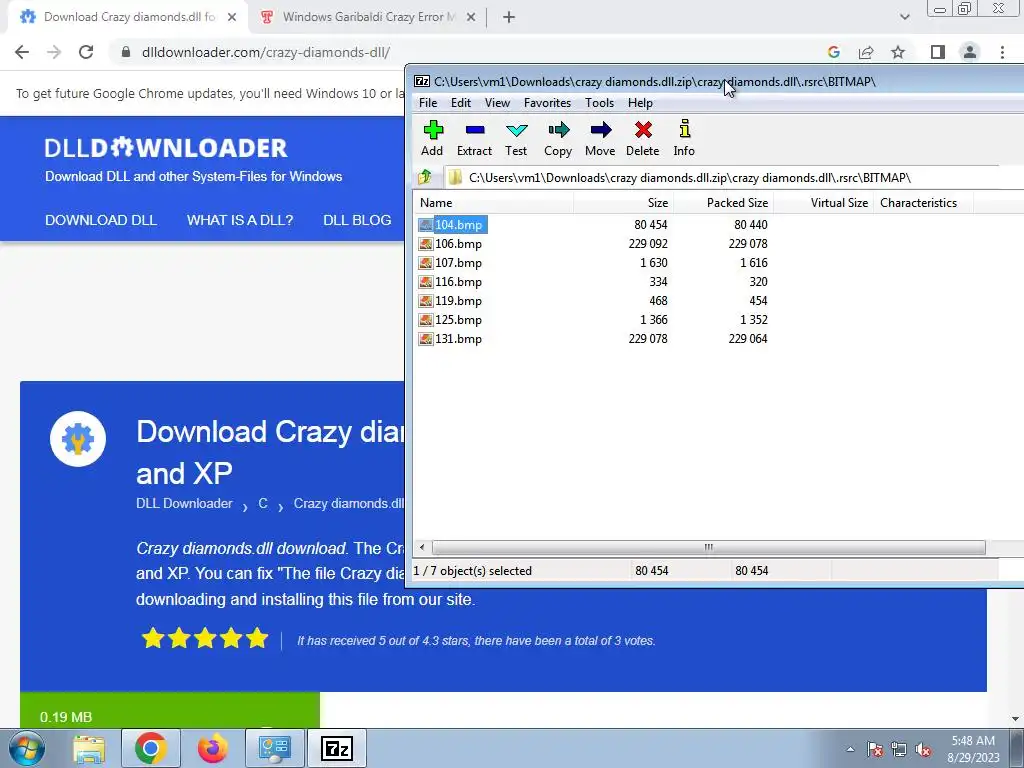Screen dimensions: 1024x768
Task: Open the Edit menu in 7-Zip
Action: pos(460,103)
